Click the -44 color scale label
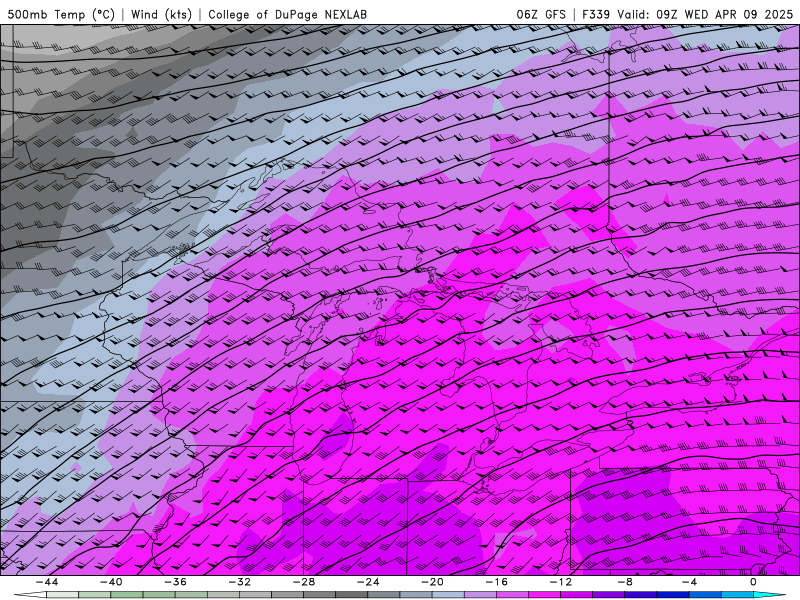Image resolution: width=800 pixels, height=600 pixels. [47, 582]
